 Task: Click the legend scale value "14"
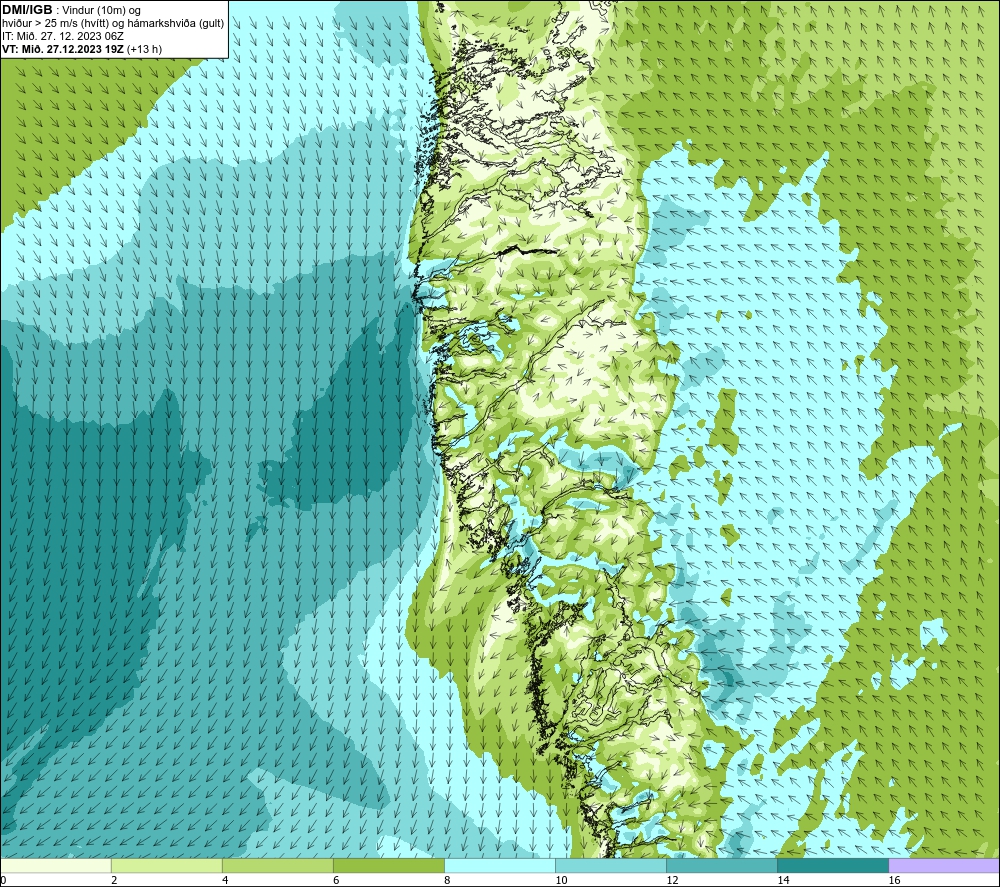783,881
